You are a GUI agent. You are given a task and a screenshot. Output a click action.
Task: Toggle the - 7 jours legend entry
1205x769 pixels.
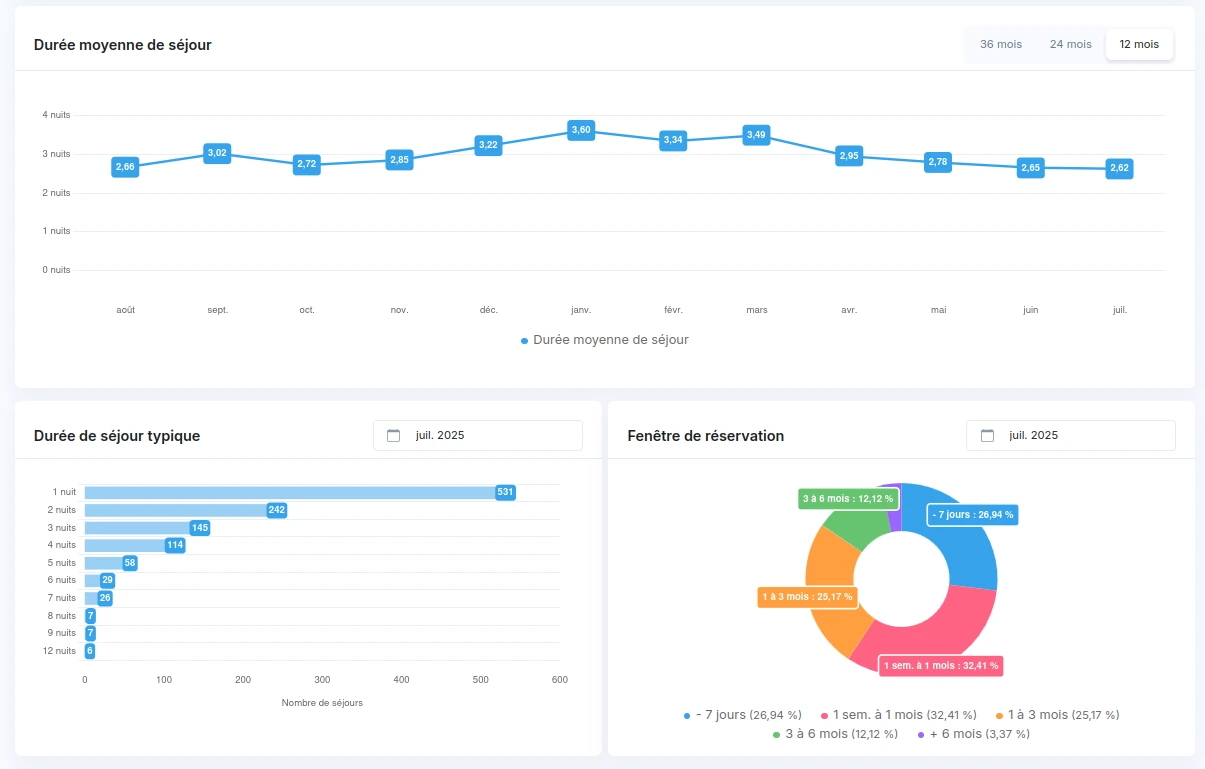point(742,715)
